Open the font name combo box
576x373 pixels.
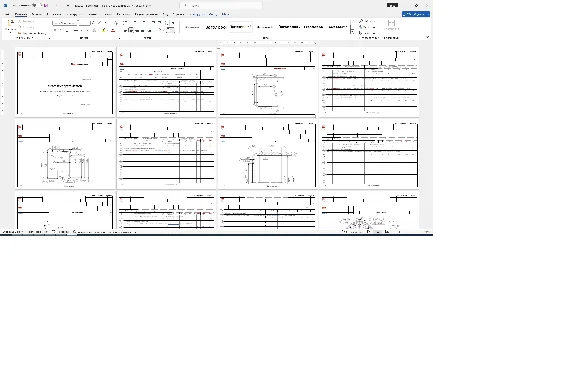pyautogui.click(x=66, y=23)
